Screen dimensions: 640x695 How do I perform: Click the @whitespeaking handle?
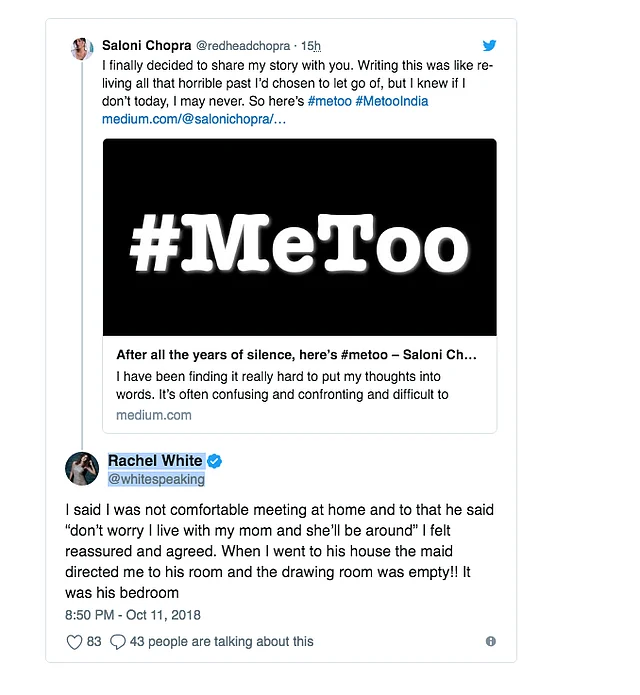[156, 479]
